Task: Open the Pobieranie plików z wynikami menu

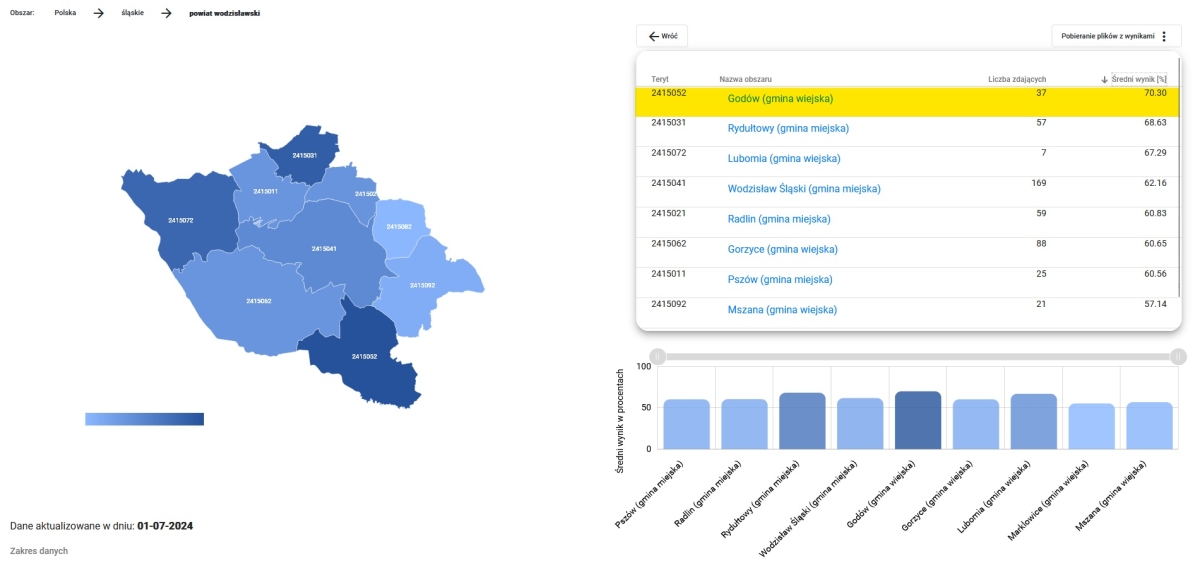Action: click(1116, 36)
